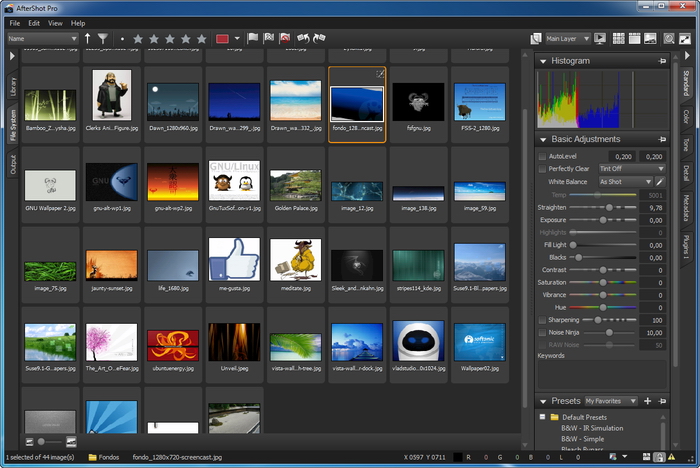This screenshot has width=700, height=468.
Task: Enable the AutoLevel checkbox
Action: tap(543, 157)
